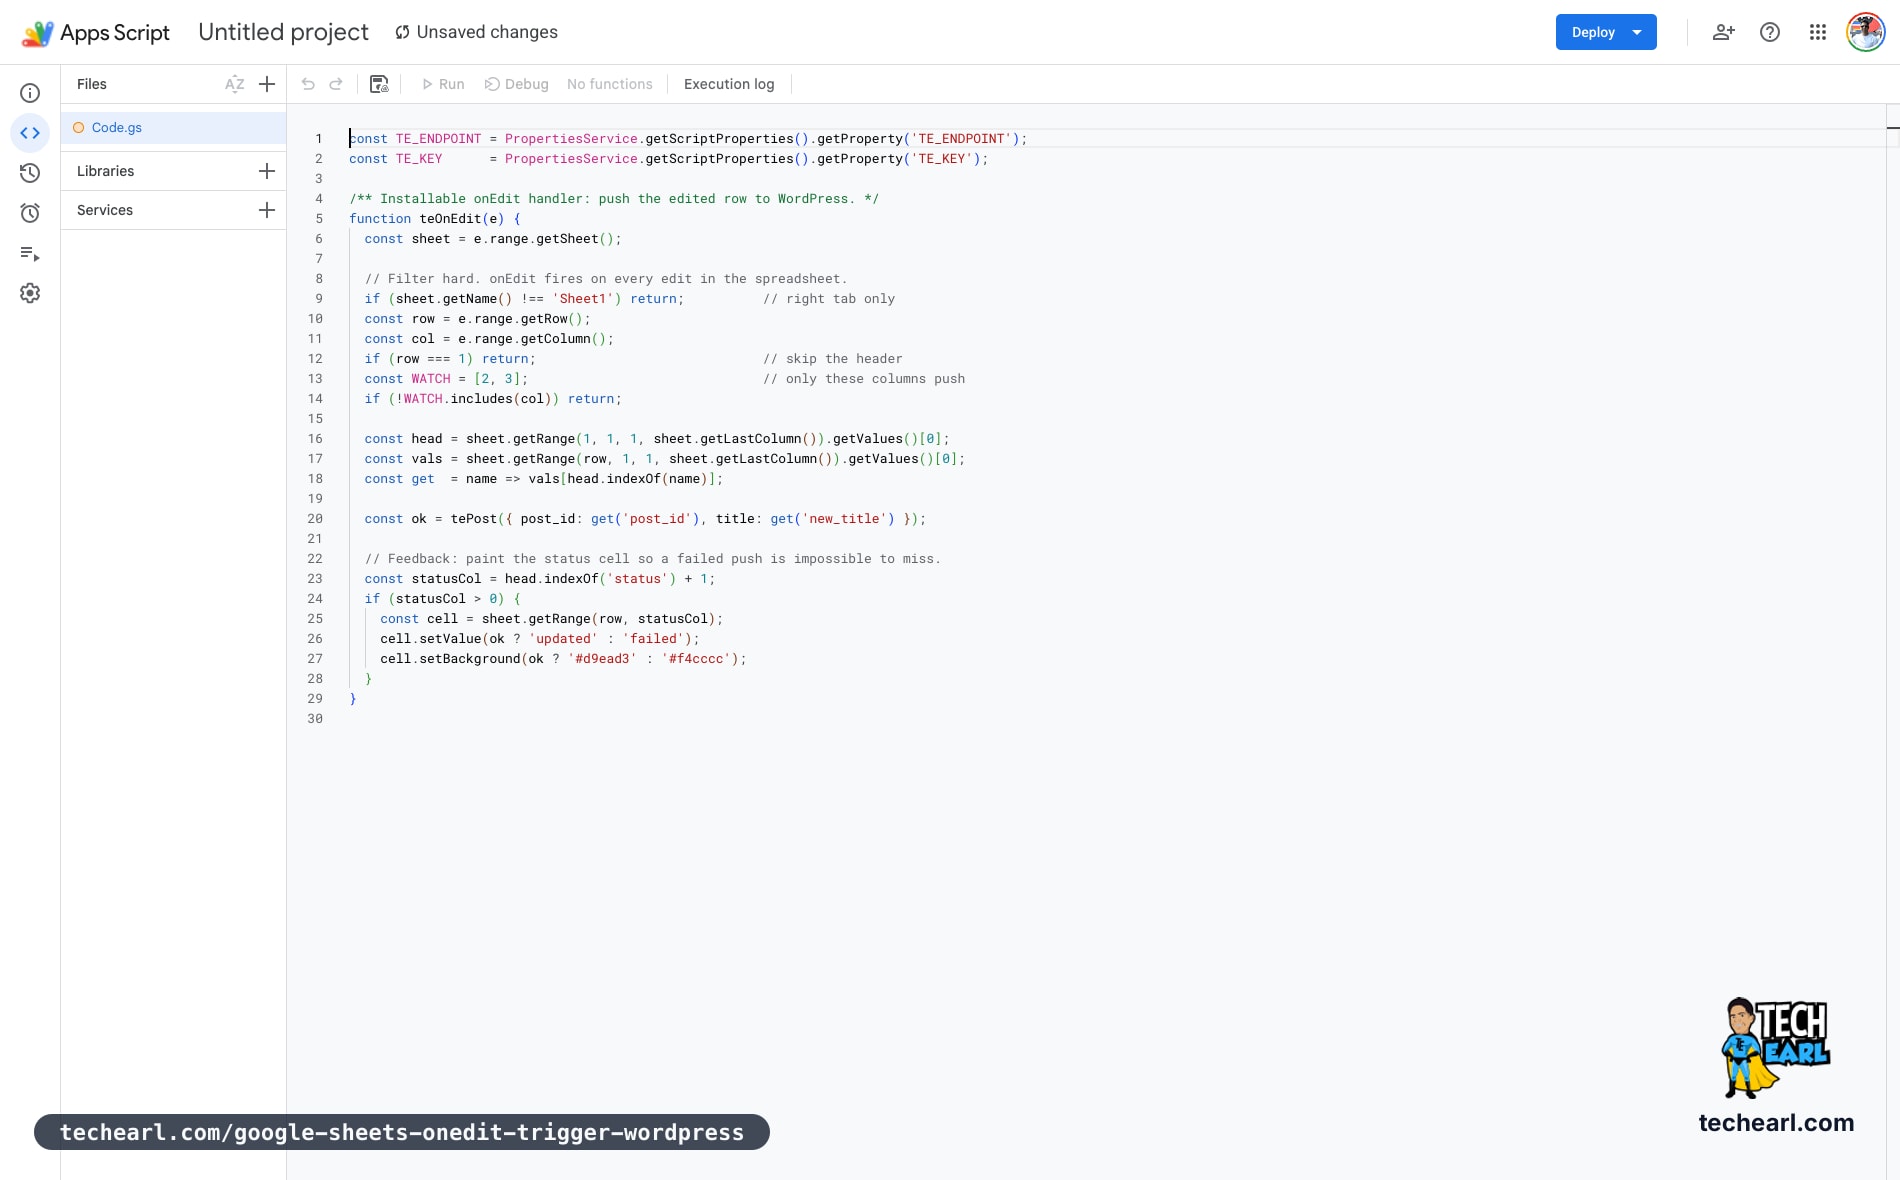The height and width of the screenshot is (1180, 1900).
Task: Click the Files panel header
Action: pyautogui.click(x=92, y=84)
